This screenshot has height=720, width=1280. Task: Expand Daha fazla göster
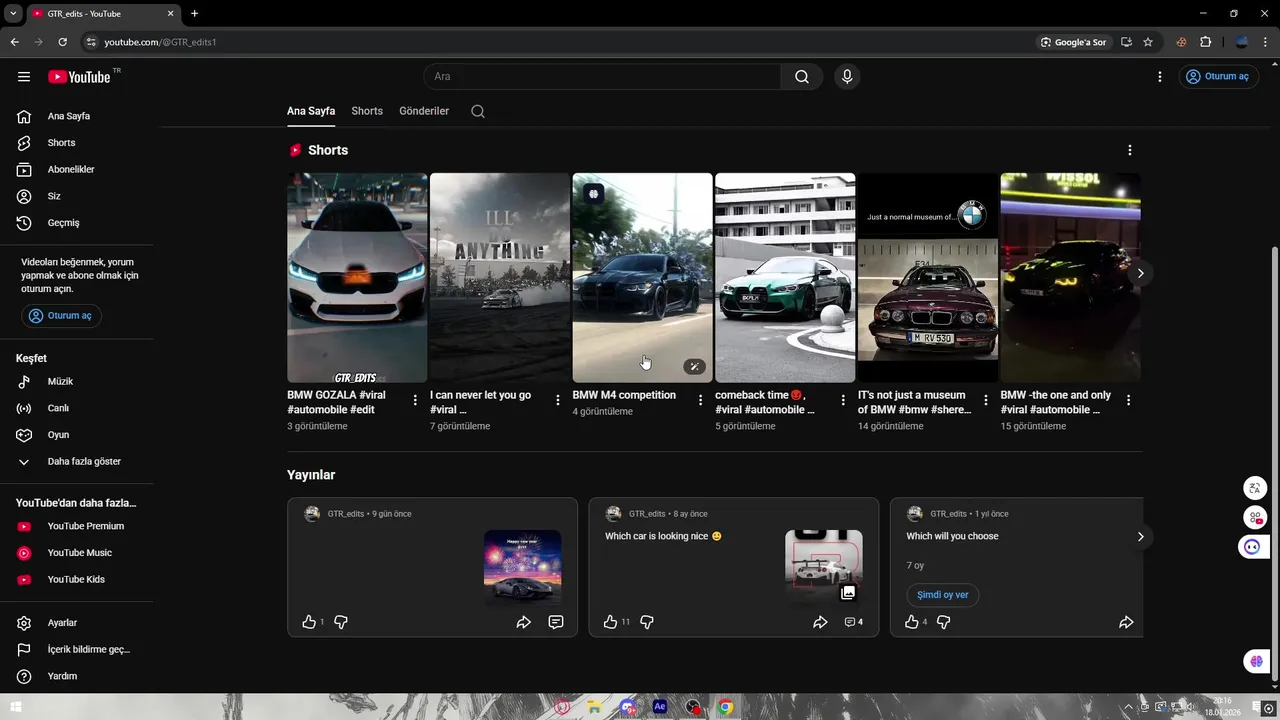coord(77,462)
